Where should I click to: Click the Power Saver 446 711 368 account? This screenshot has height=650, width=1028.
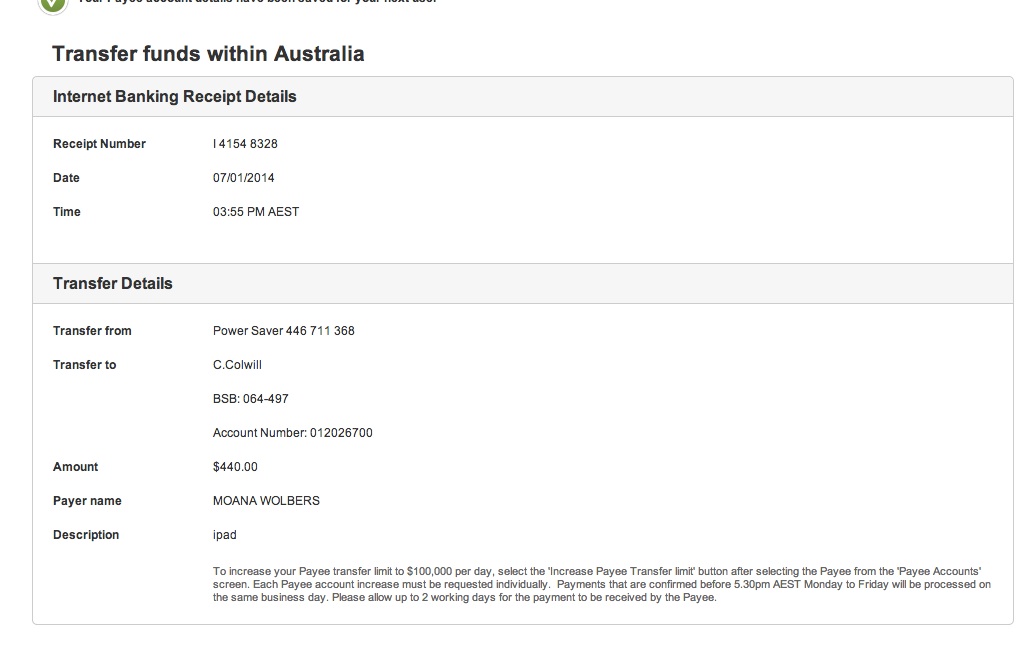click(x=283, y=331)
